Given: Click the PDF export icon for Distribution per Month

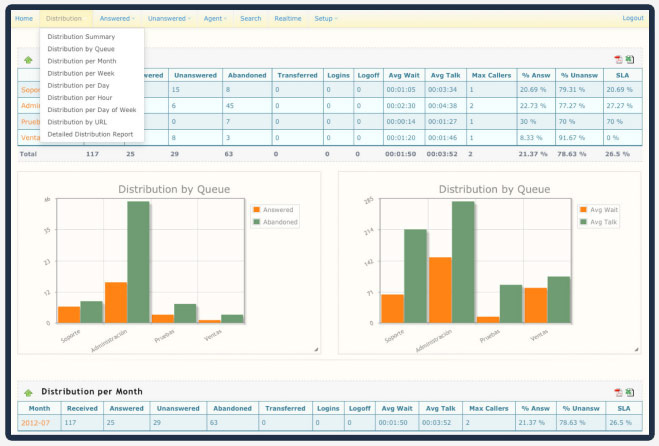Looking at the screenshot, I should pos(618,393).
